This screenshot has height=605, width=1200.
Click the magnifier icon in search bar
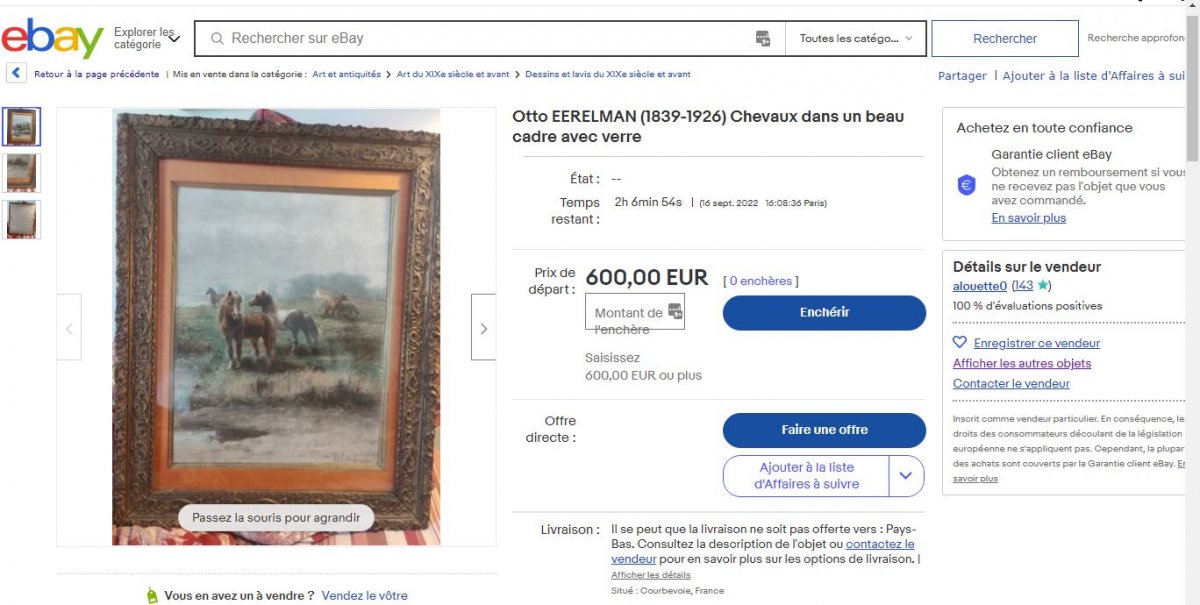(216, 38)
